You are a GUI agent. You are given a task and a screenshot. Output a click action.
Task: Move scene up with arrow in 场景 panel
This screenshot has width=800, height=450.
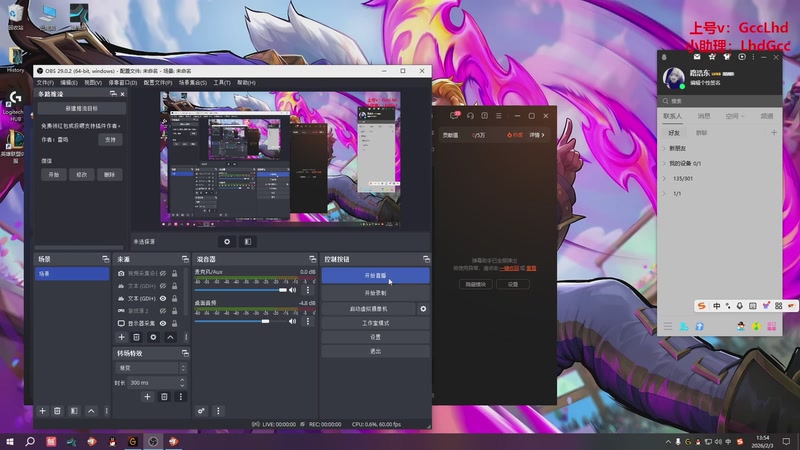coord(91,411)
